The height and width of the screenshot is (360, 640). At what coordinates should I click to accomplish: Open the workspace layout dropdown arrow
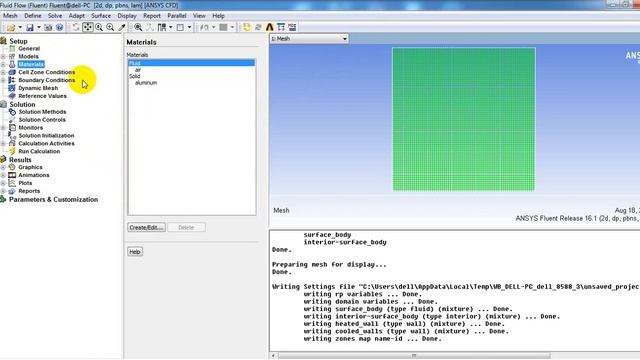171,27
